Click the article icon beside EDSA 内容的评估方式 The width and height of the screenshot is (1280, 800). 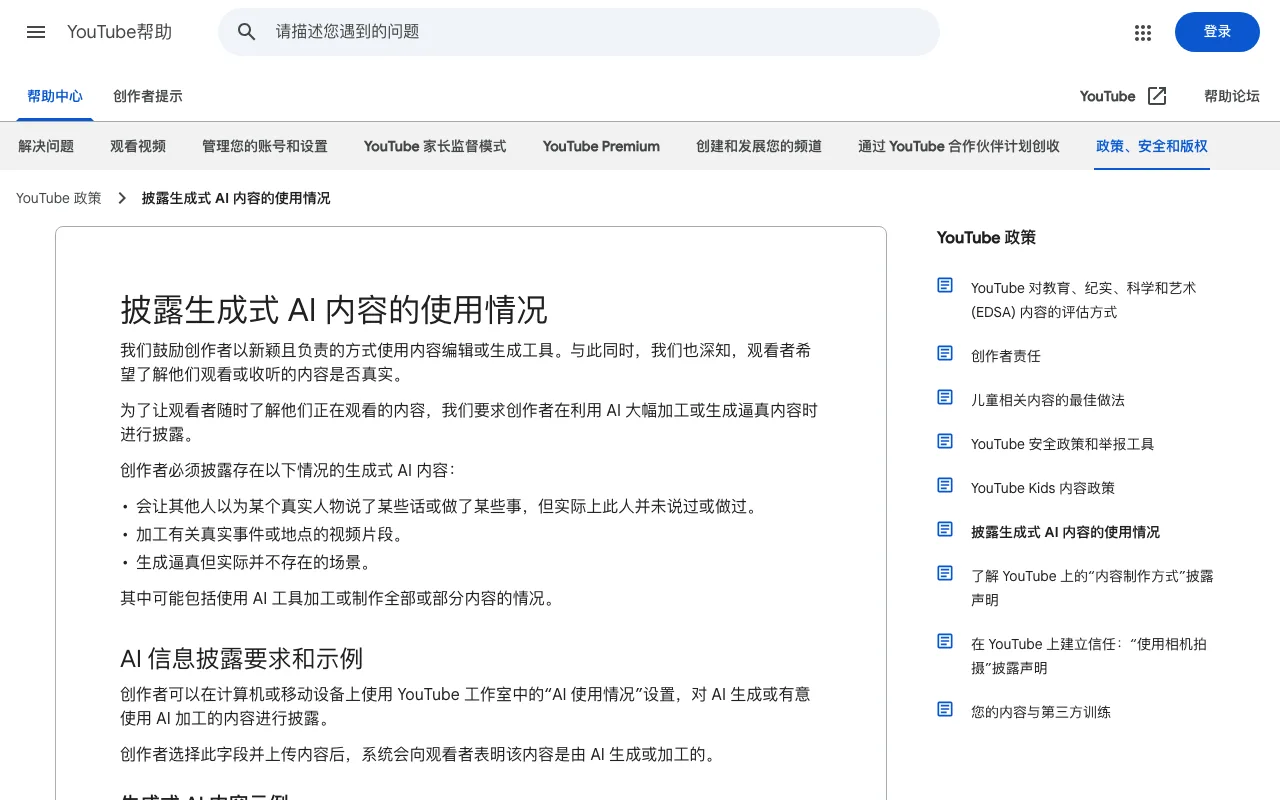tap(945, 286)
